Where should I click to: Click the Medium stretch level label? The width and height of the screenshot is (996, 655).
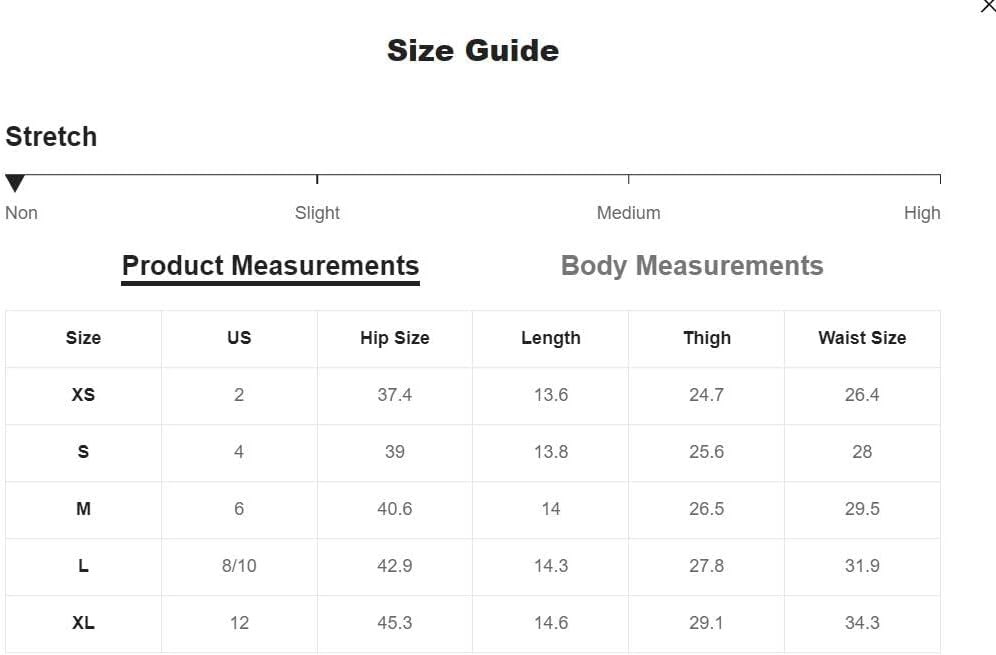628,213
